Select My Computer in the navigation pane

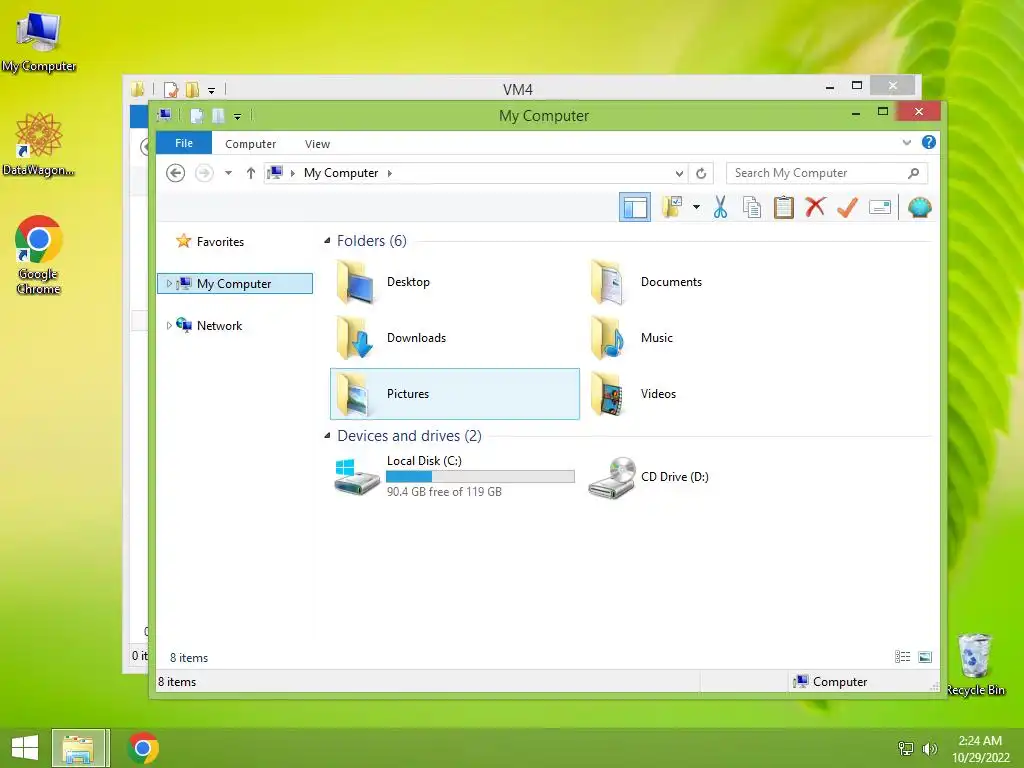point(235,283)
